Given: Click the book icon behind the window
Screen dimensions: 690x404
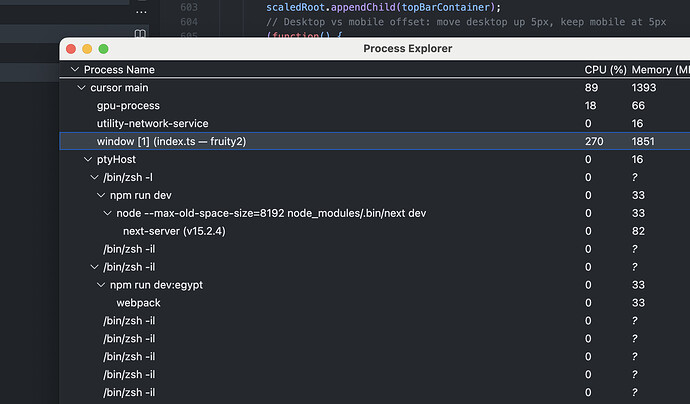Looking at the screenshot, I should [x=140, y=35].
